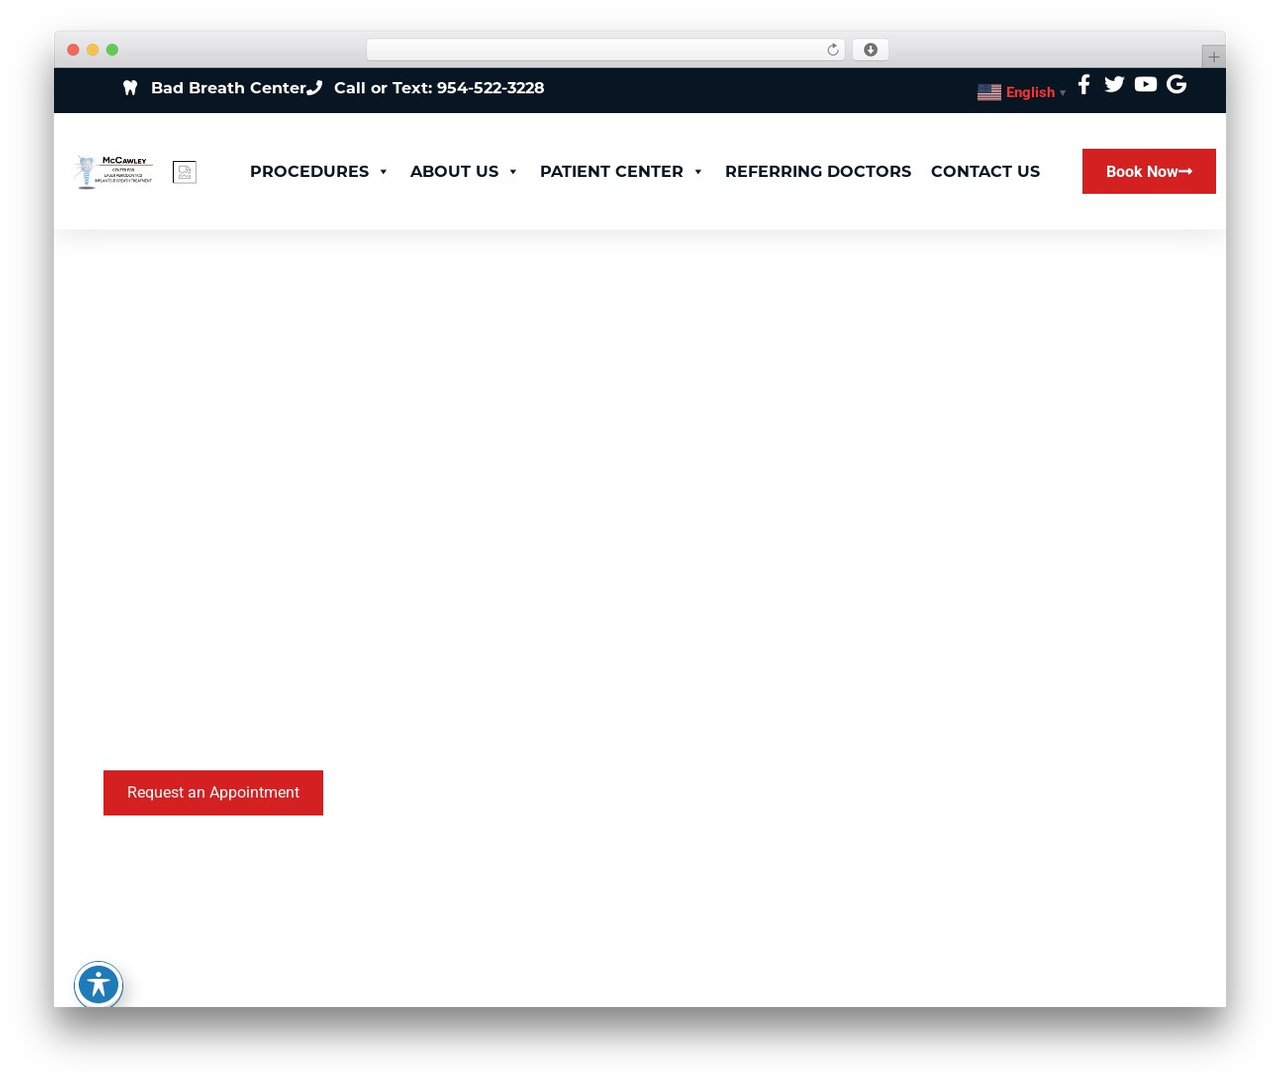Open the Google social icon
This screenshot has height=1084, width=1280.
[x=1177, y=84]
